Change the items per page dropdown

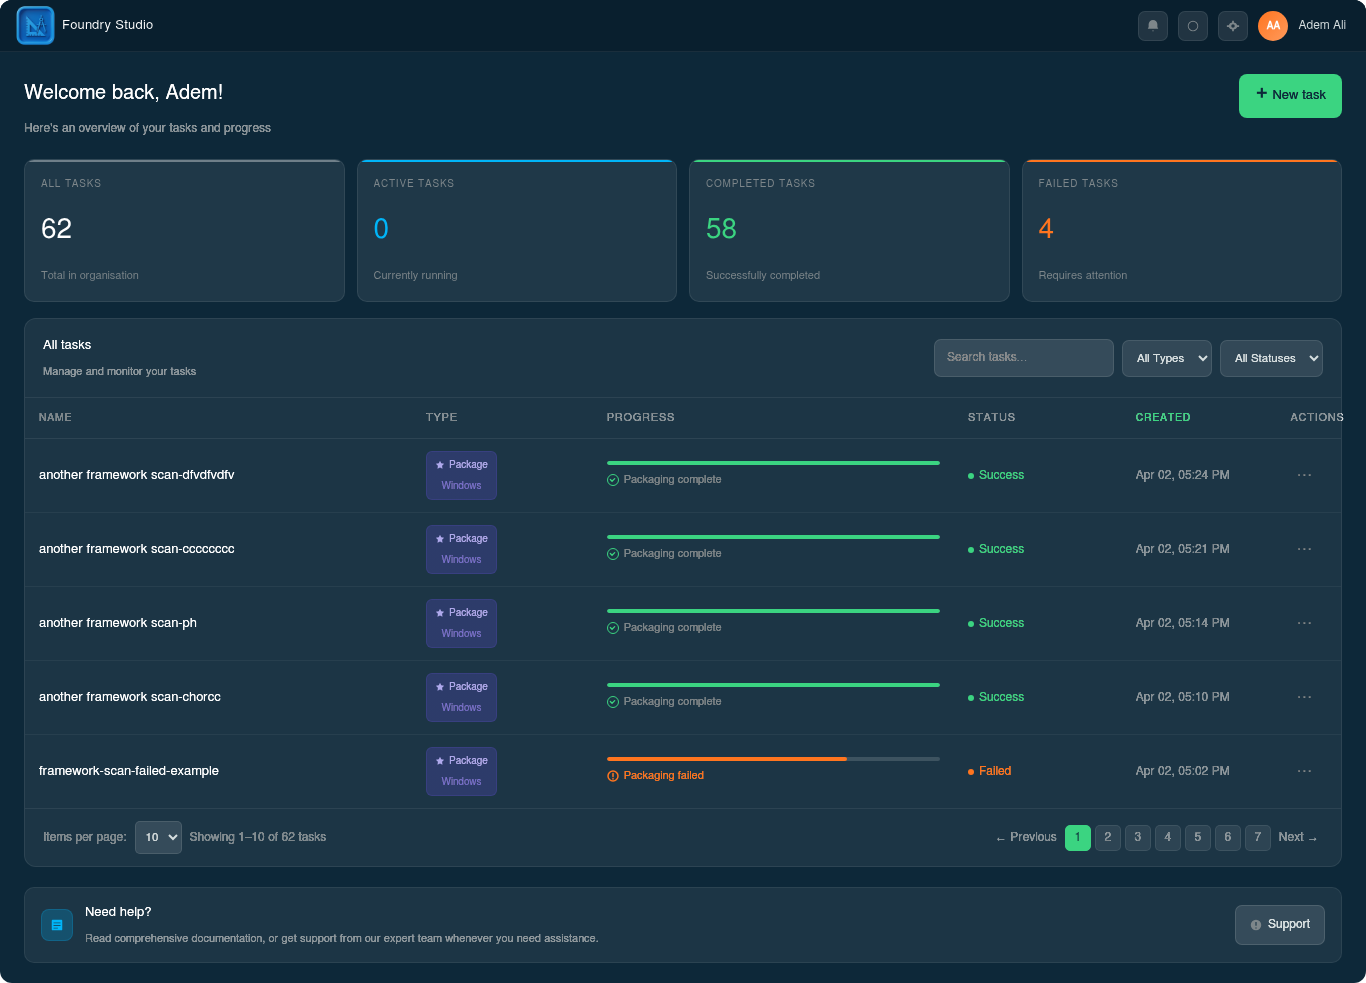(158, 837)
